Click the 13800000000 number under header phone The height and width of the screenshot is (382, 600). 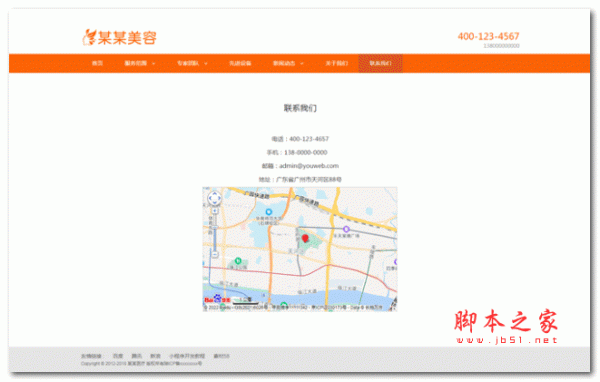(x=501, y=46)
